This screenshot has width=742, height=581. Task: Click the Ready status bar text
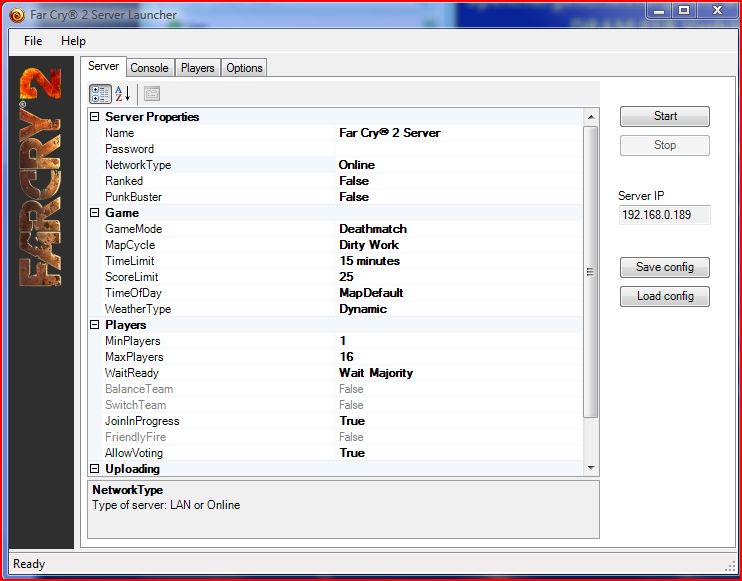pyautogui.click(x=29, y=564)
